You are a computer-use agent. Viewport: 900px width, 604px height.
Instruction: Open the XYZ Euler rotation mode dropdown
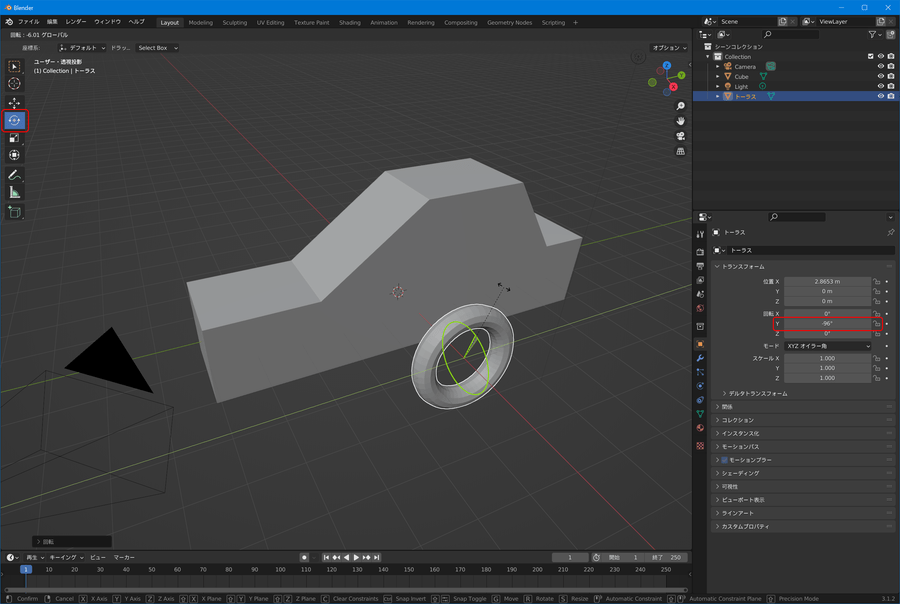(827, 346)
